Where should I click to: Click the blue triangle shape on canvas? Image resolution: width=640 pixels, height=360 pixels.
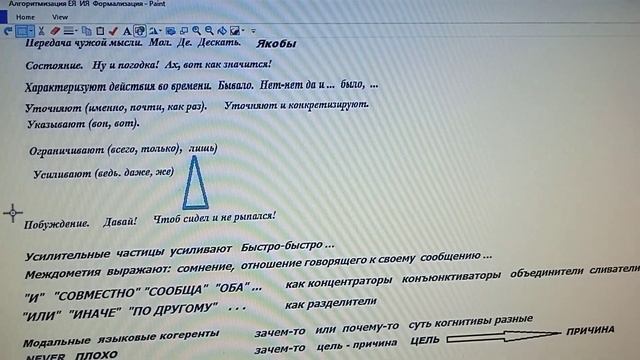tap(195, 183)
